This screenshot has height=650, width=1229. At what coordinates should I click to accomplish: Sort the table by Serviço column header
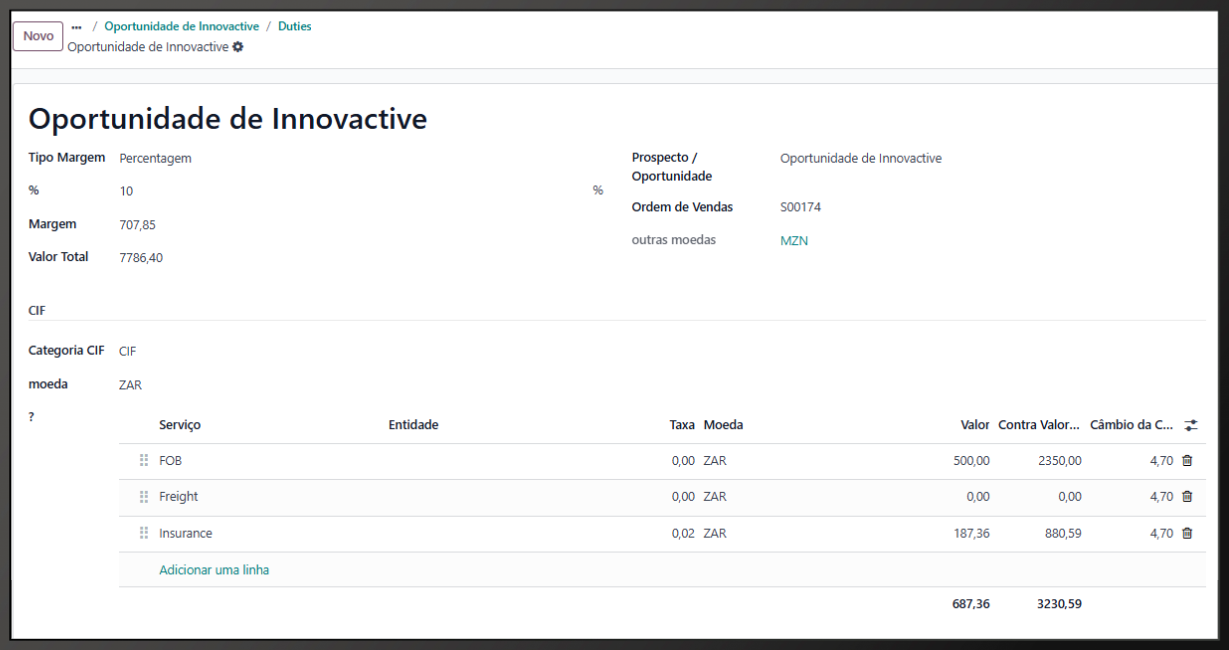(x=180, y=425)
